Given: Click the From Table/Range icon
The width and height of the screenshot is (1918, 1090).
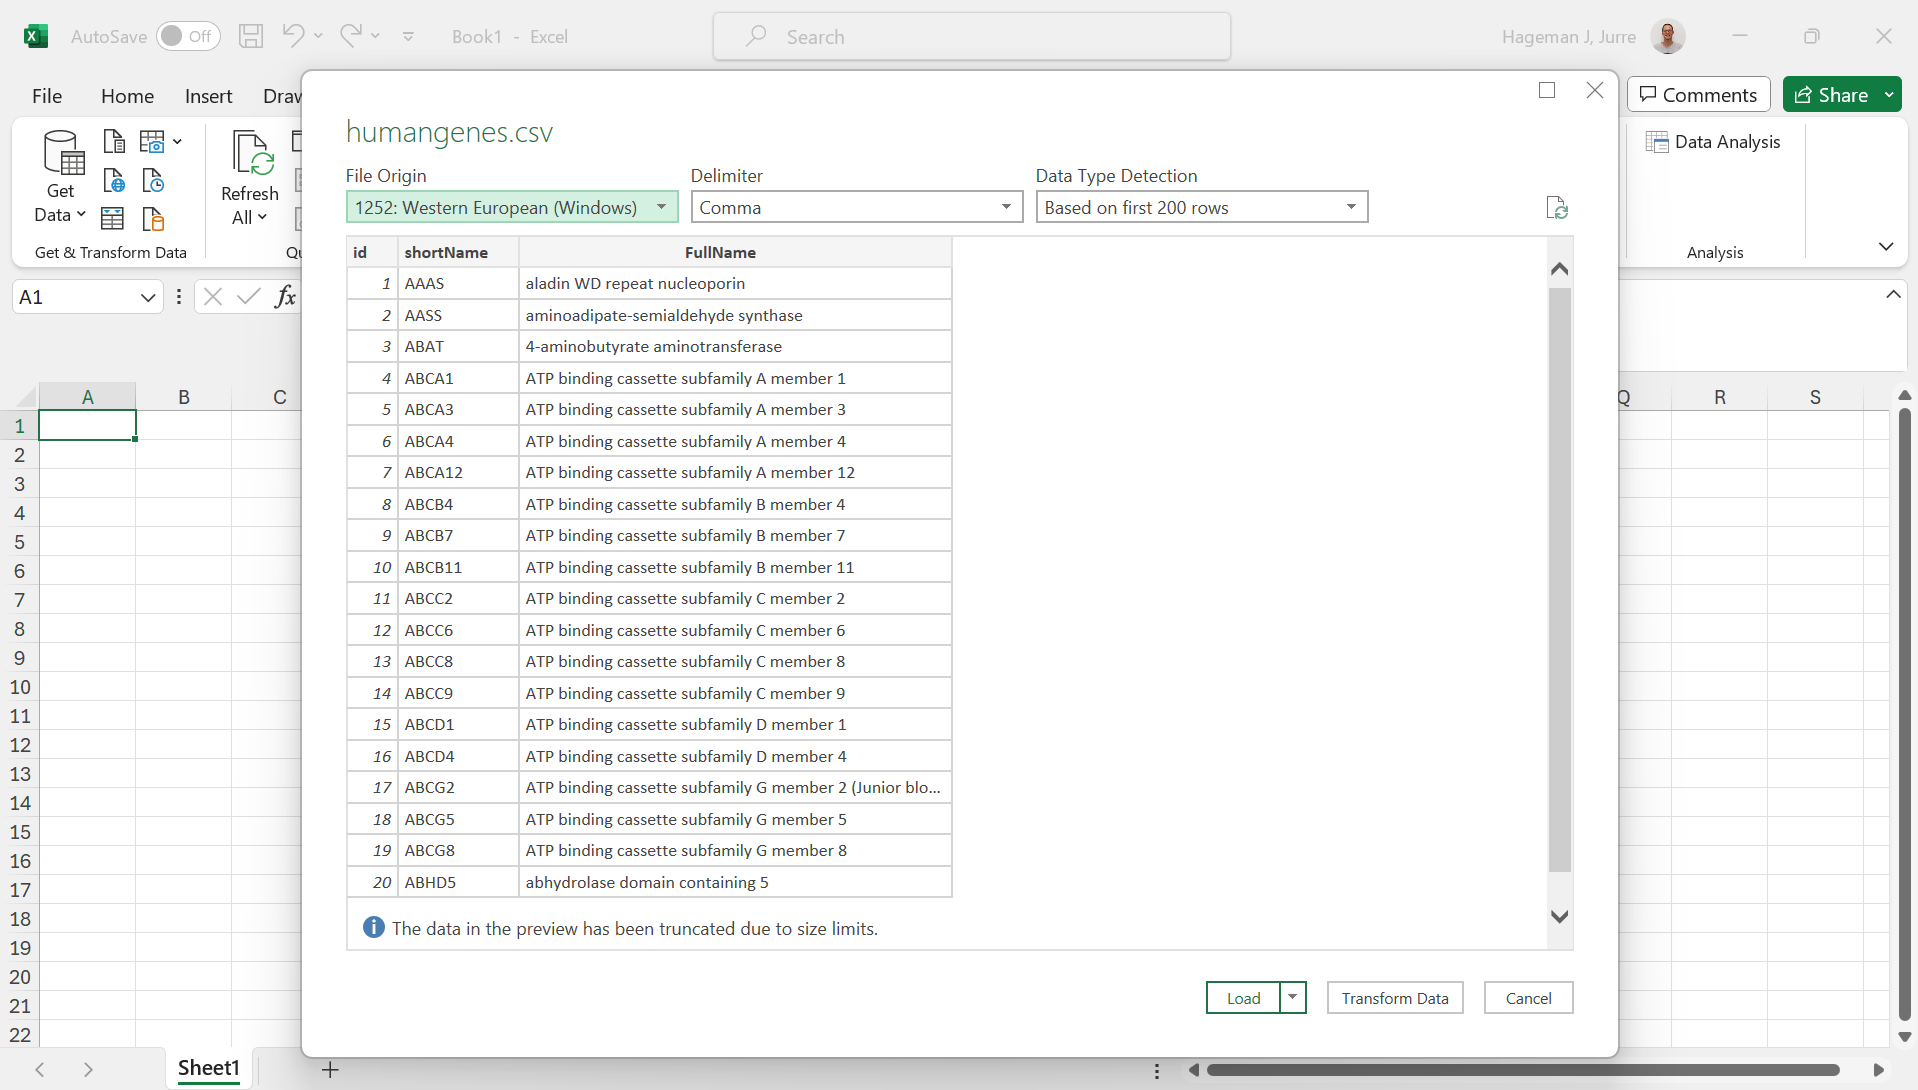Looking at the screenshot, I should click(113, 219).
